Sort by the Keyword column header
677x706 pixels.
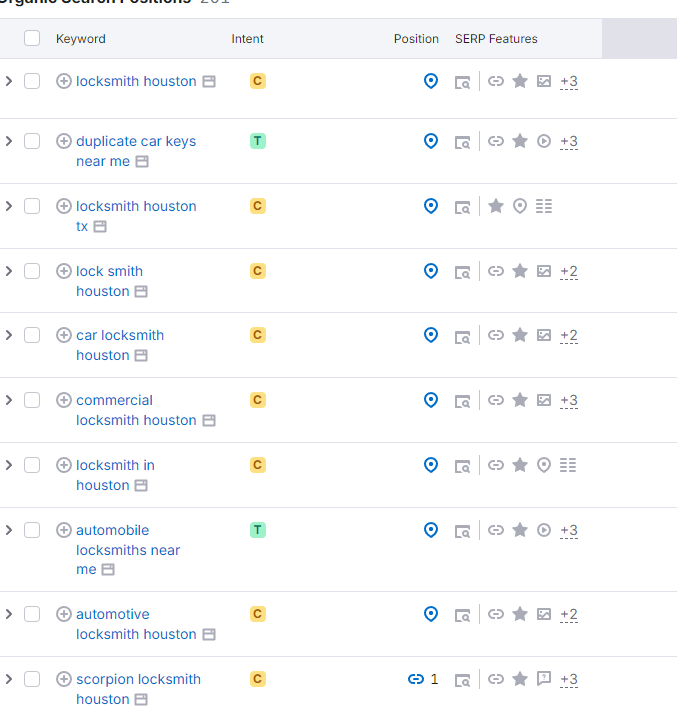point(81,39)
